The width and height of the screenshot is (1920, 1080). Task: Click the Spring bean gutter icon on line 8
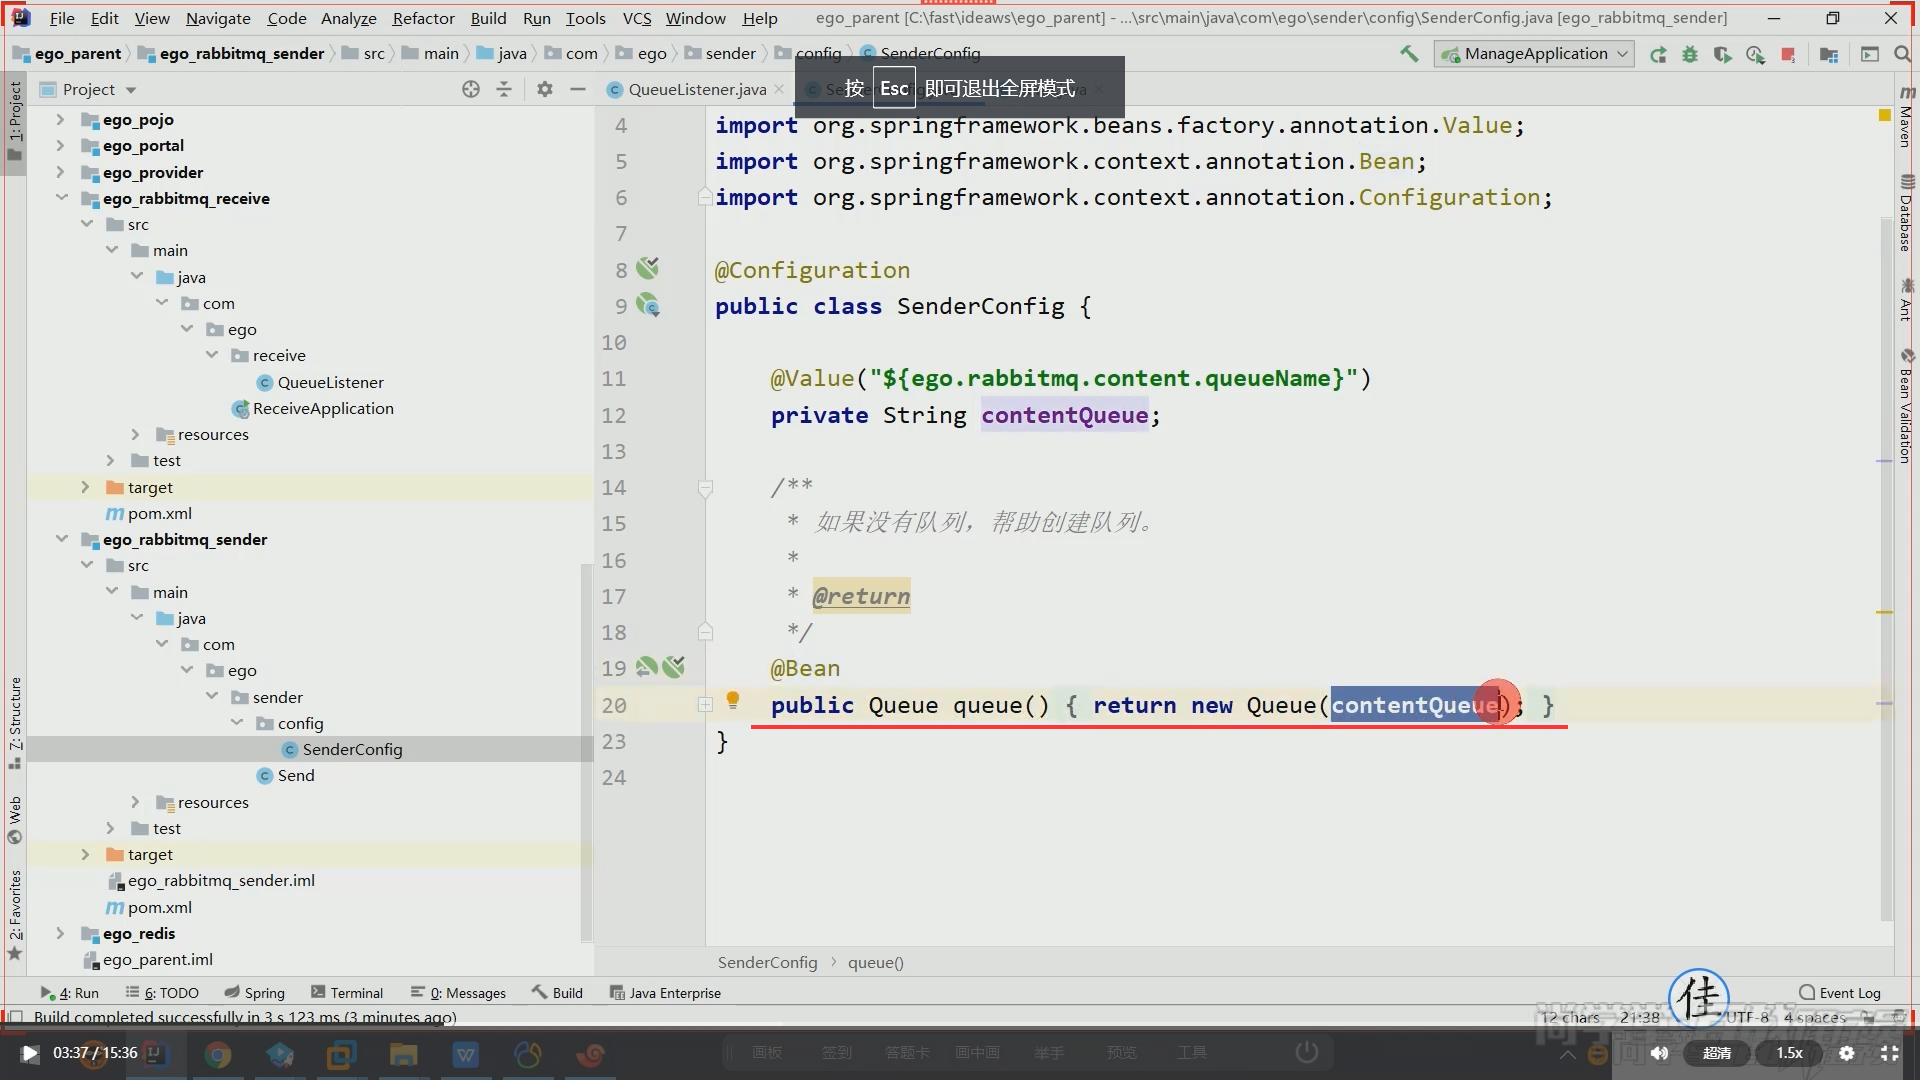tap(648, 268)
